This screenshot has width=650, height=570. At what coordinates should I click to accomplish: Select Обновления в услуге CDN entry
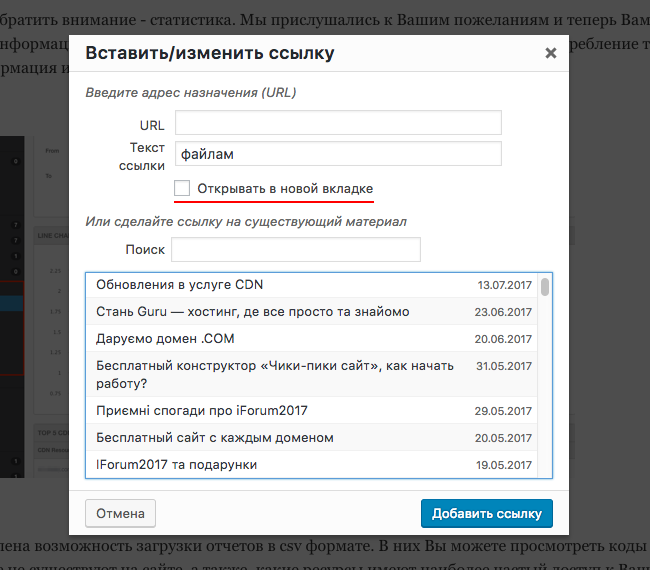[x=179, y=285]
